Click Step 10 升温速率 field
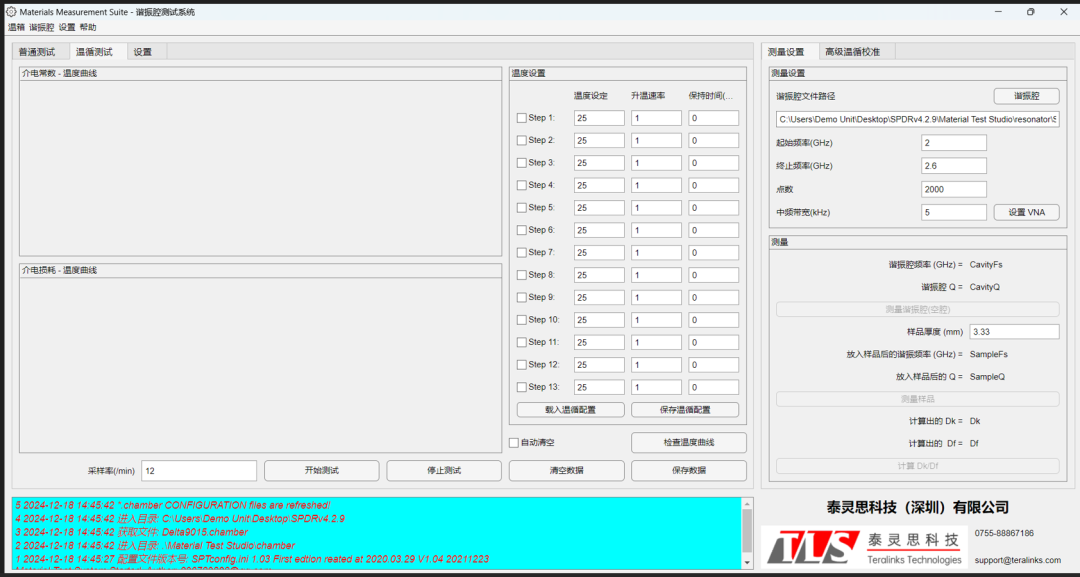Screen dimensions: 1080x577 tap(656, 319)
